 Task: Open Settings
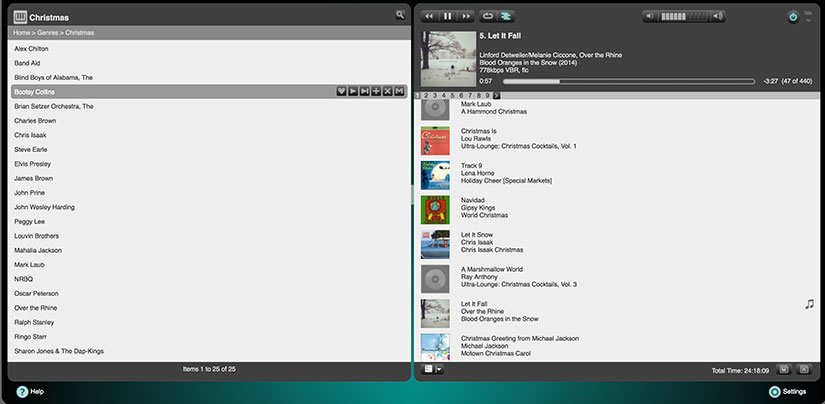(788, 391)
